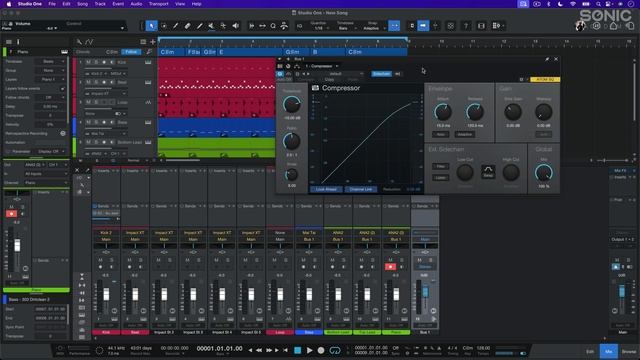Click the Compressor Threshold knob
Screen dimensions: 640x360
[x=291, y=105]
